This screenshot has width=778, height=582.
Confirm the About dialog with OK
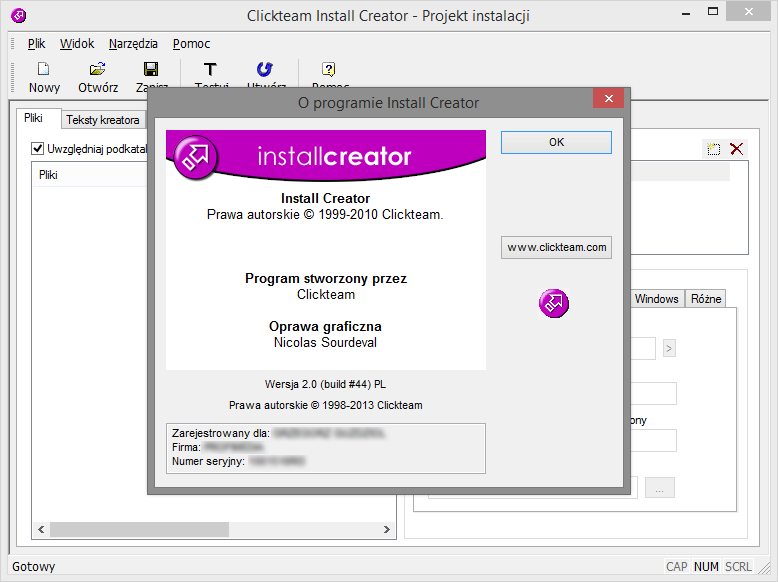(x=556, y=142)
